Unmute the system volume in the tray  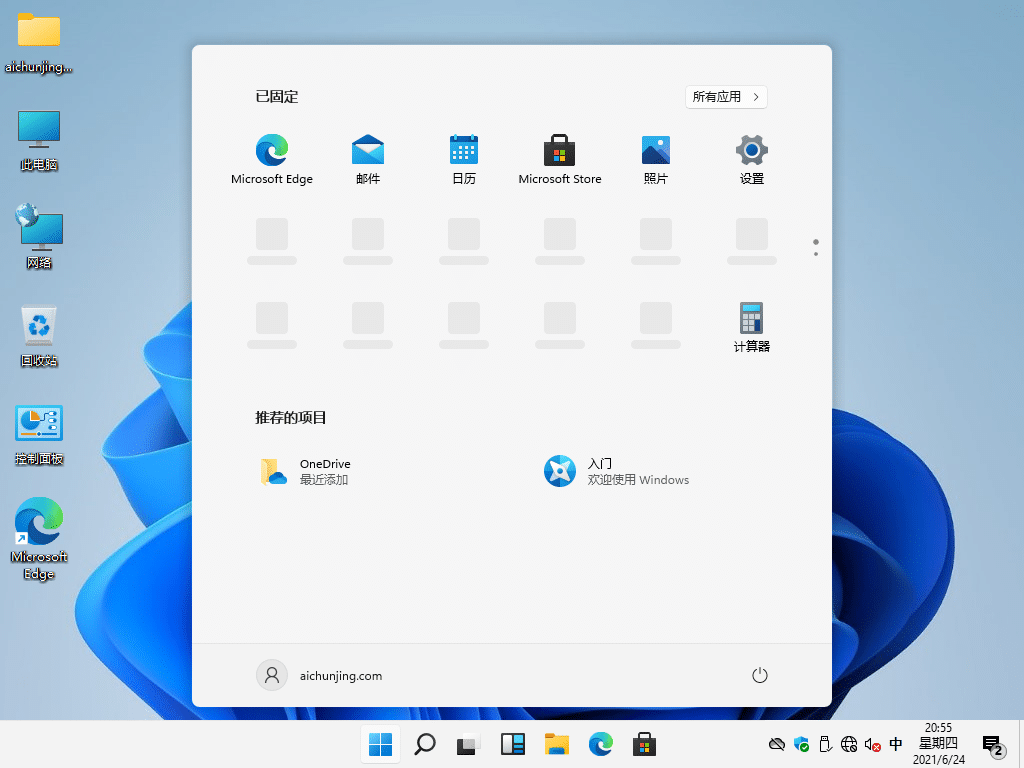[872, 744]
